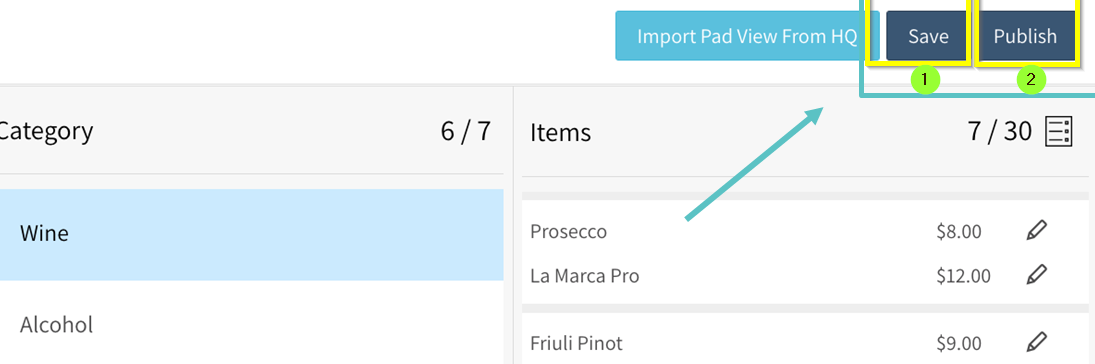The height and width of the screenshot is (364, 1095).
Task: Click Import Pad View From HQ
Action: point(747,36)
